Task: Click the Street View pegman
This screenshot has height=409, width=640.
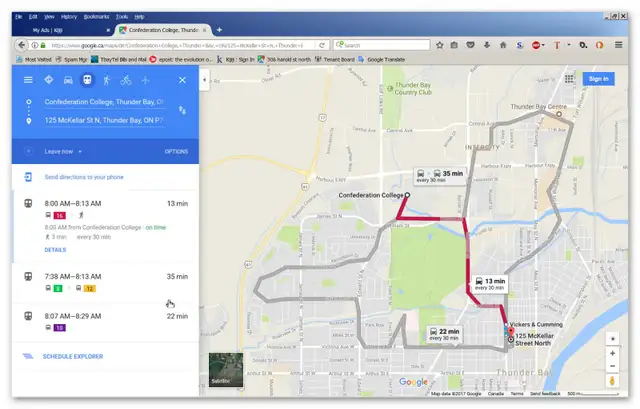Action: (612, 381)
